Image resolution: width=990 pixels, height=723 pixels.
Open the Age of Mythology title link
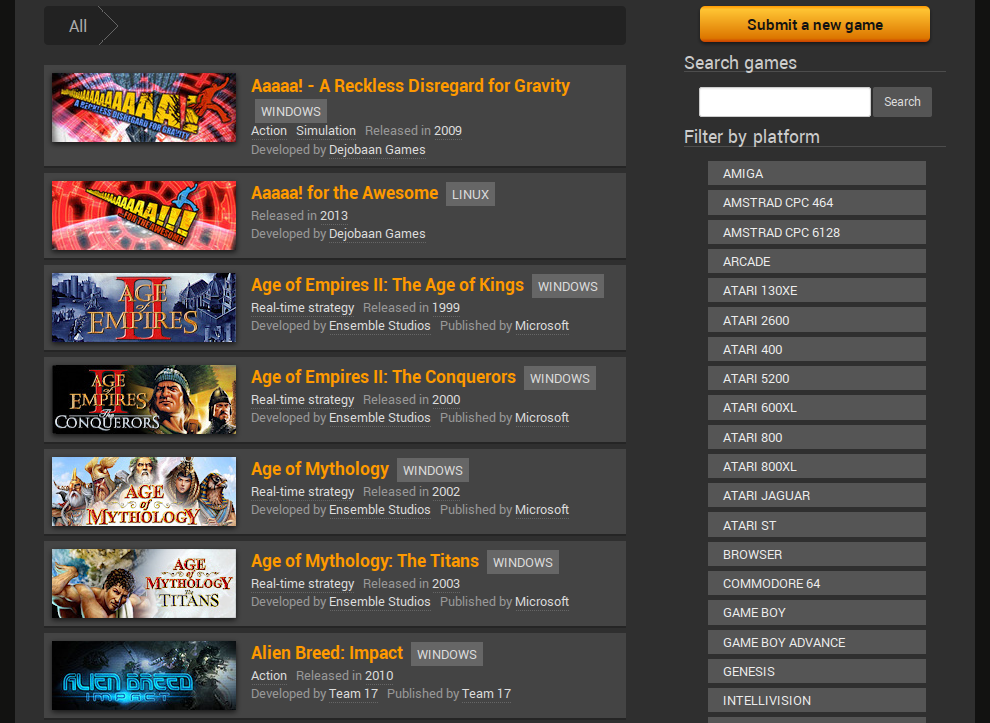click(320, 469)
